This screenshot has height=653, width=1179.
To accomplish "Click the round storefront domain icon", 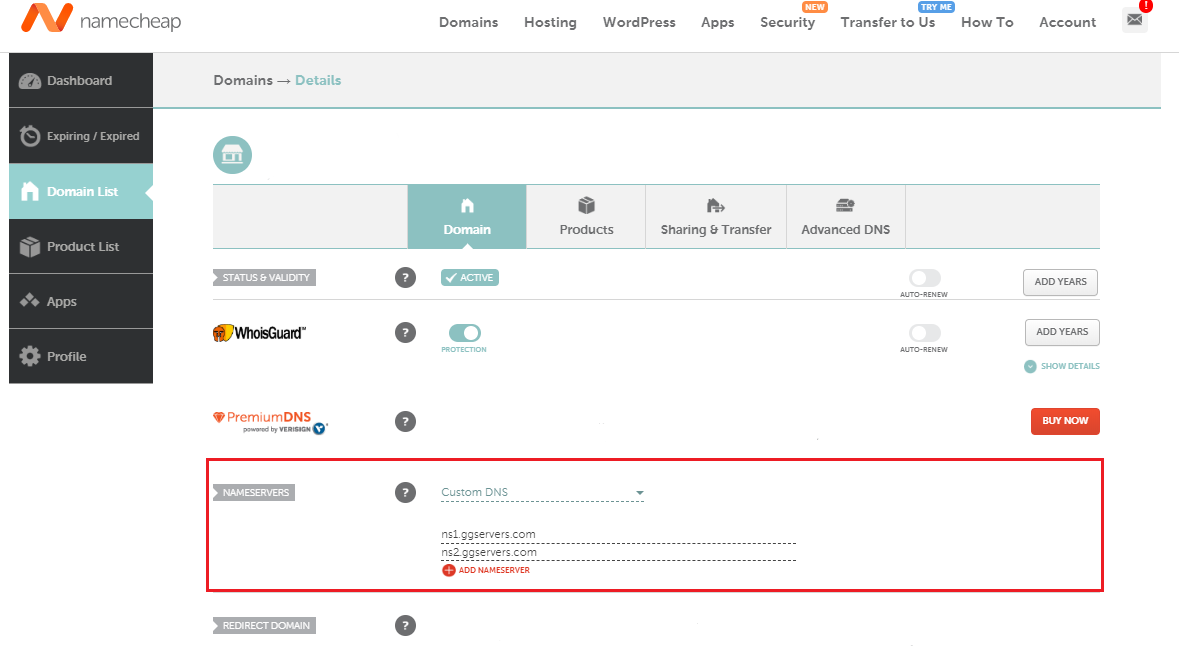I will click(232, 155).
